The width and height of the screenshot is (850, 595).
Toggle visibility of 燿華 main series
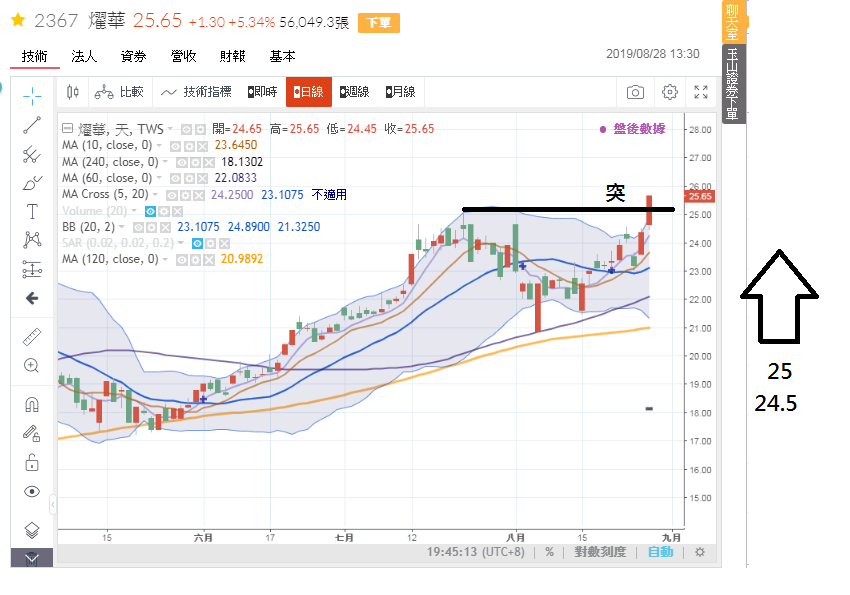186,130
